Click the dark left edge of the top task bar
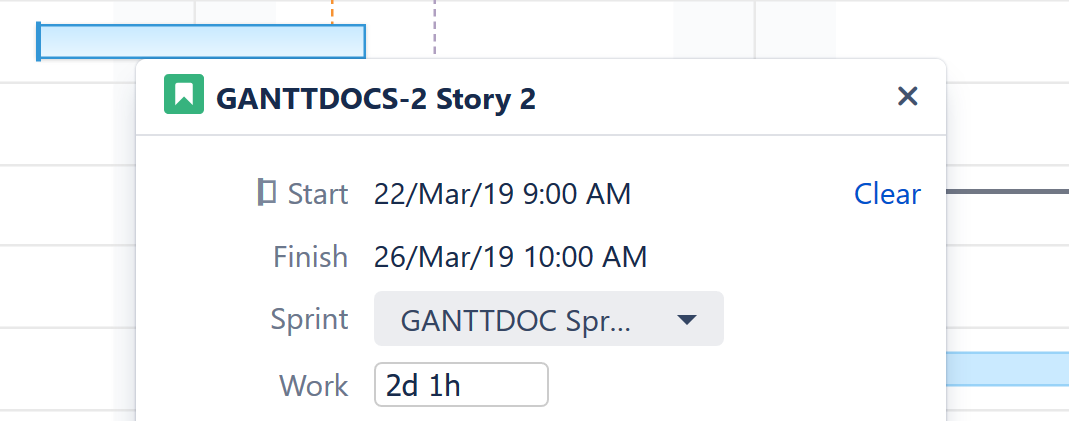The height and width of the screenshot is (421, 1069). tap(38, 41)
